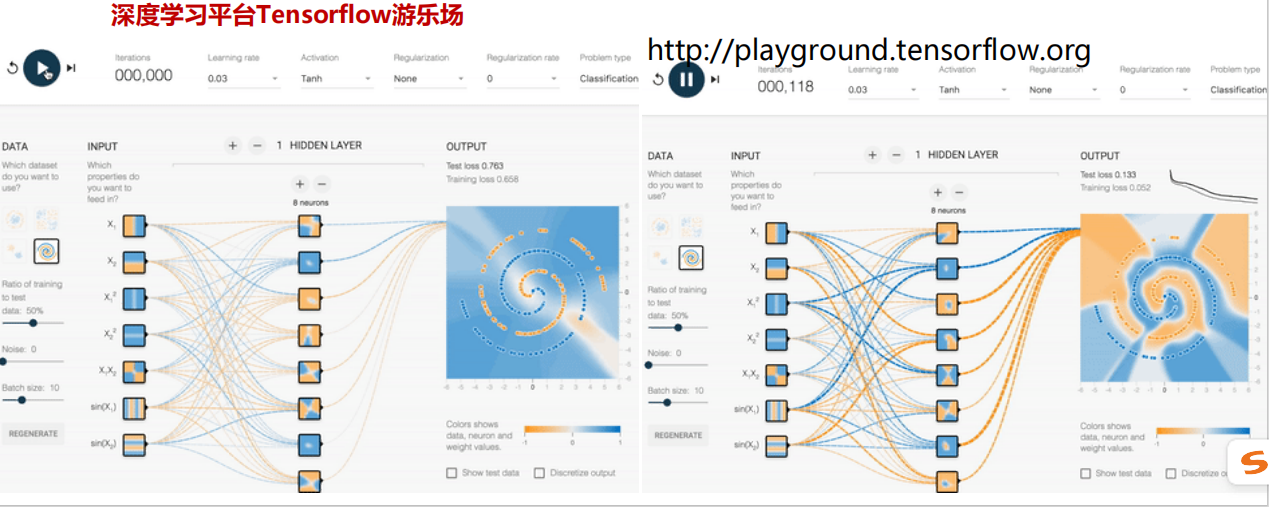Toggle the X₁ input feature, left playground

coord(135,225)
